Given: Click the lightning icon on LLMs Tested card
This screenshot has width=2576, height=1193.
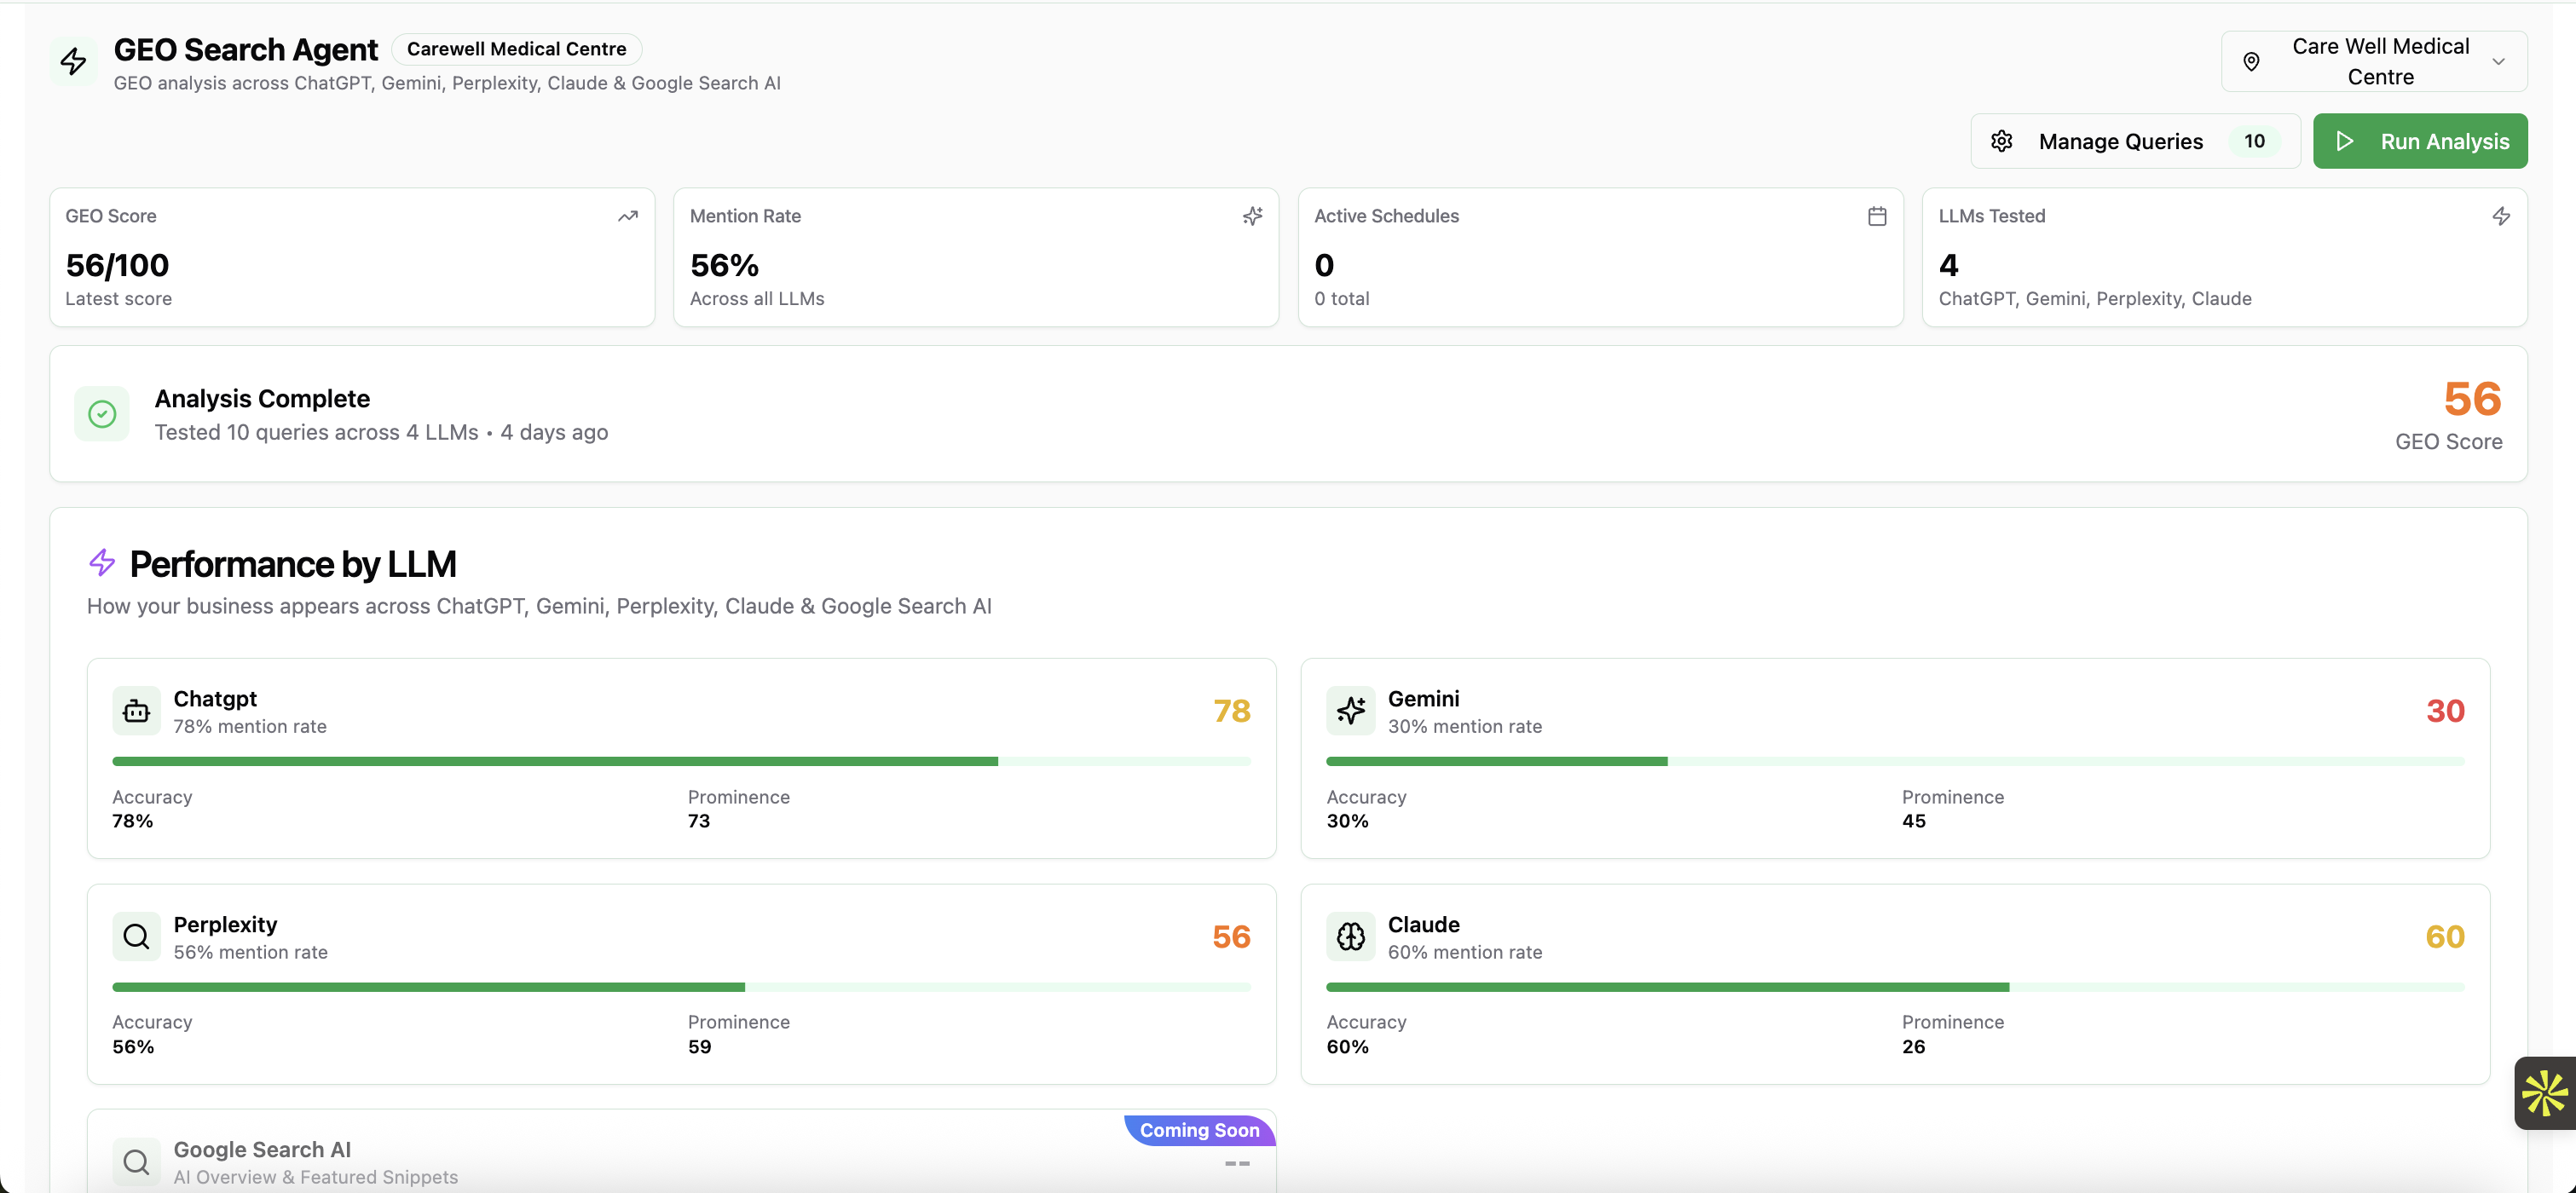Looking at the screenshot, I should (x=2501, y=216).
